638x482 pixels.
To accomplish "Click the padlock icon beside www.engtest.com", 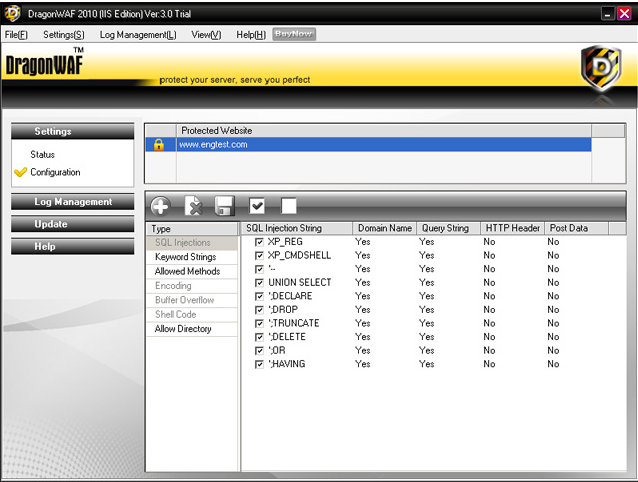I will coord(159,144).
